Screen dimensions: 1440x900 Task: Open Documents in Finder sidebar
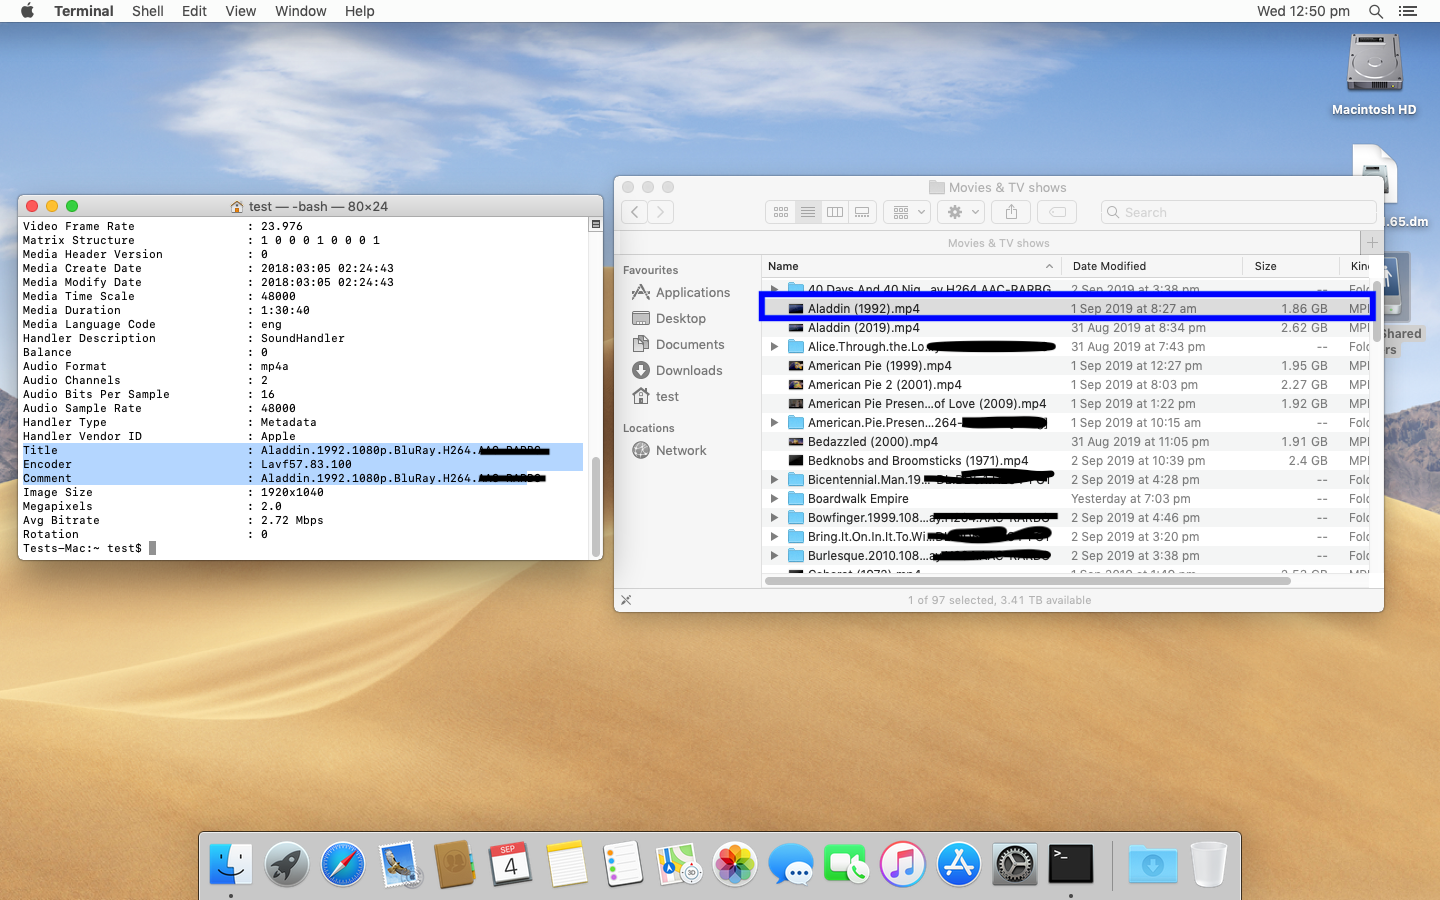pyautogui.click(x=678, y=344)
